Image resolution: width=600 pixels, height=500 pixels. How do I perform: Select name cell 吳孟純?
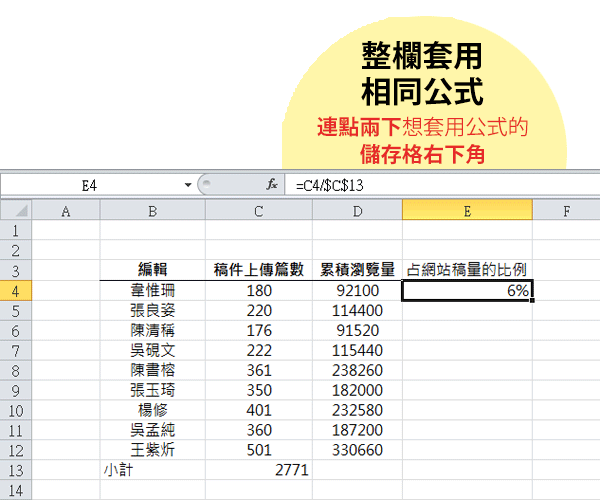click(x=153, y=430)
